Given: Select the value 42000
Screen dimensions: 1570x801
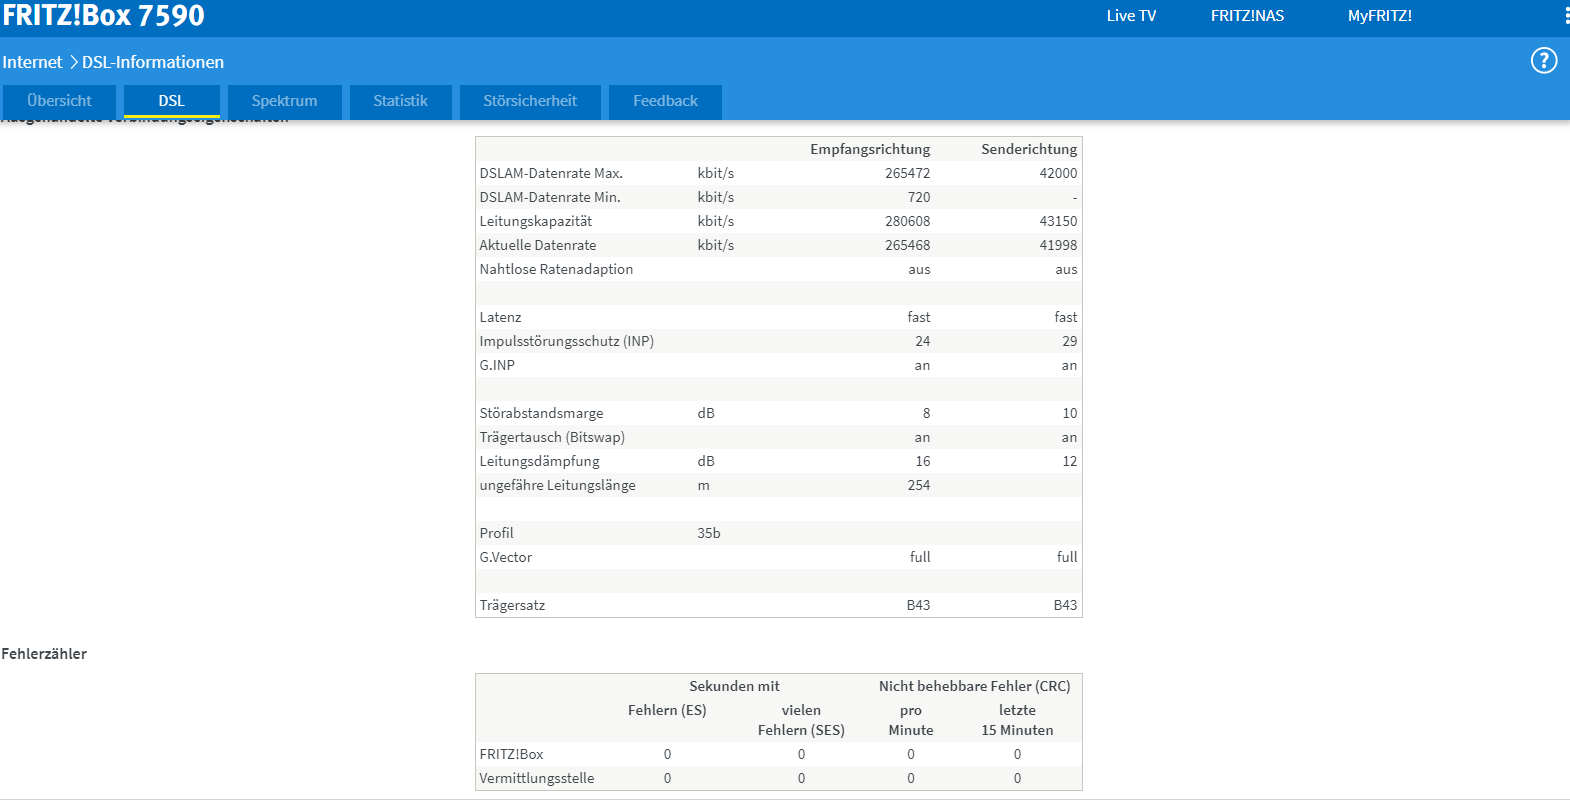Looking at the screenshot, I should click(x=1058, y=173).
